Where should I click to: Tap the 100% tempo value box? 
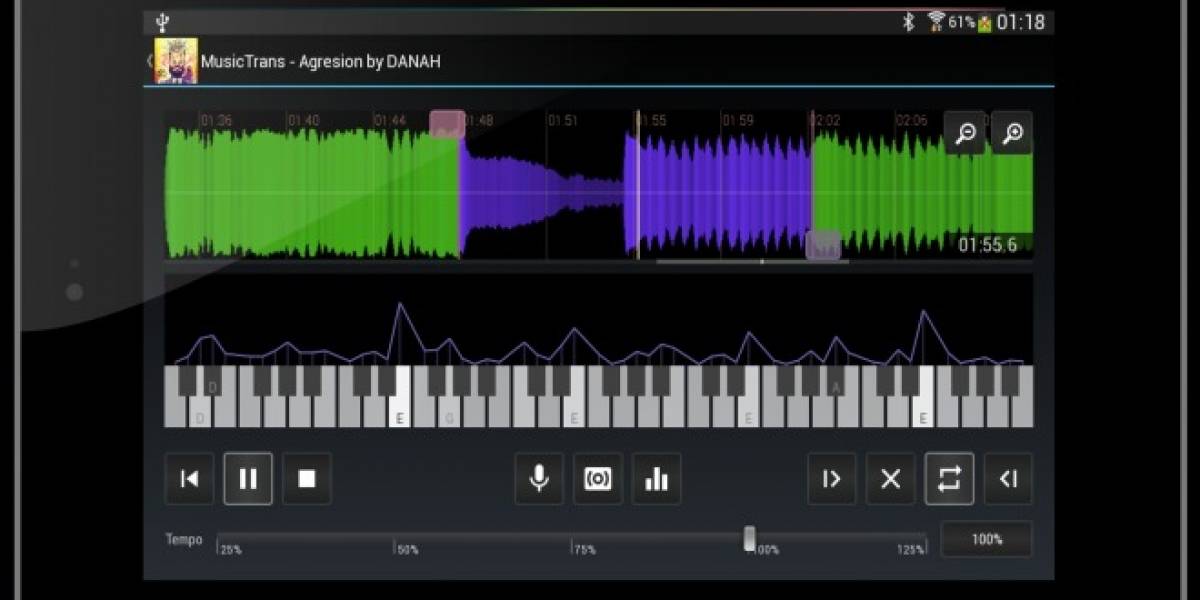pyautogui.click(x=987, y=539)
